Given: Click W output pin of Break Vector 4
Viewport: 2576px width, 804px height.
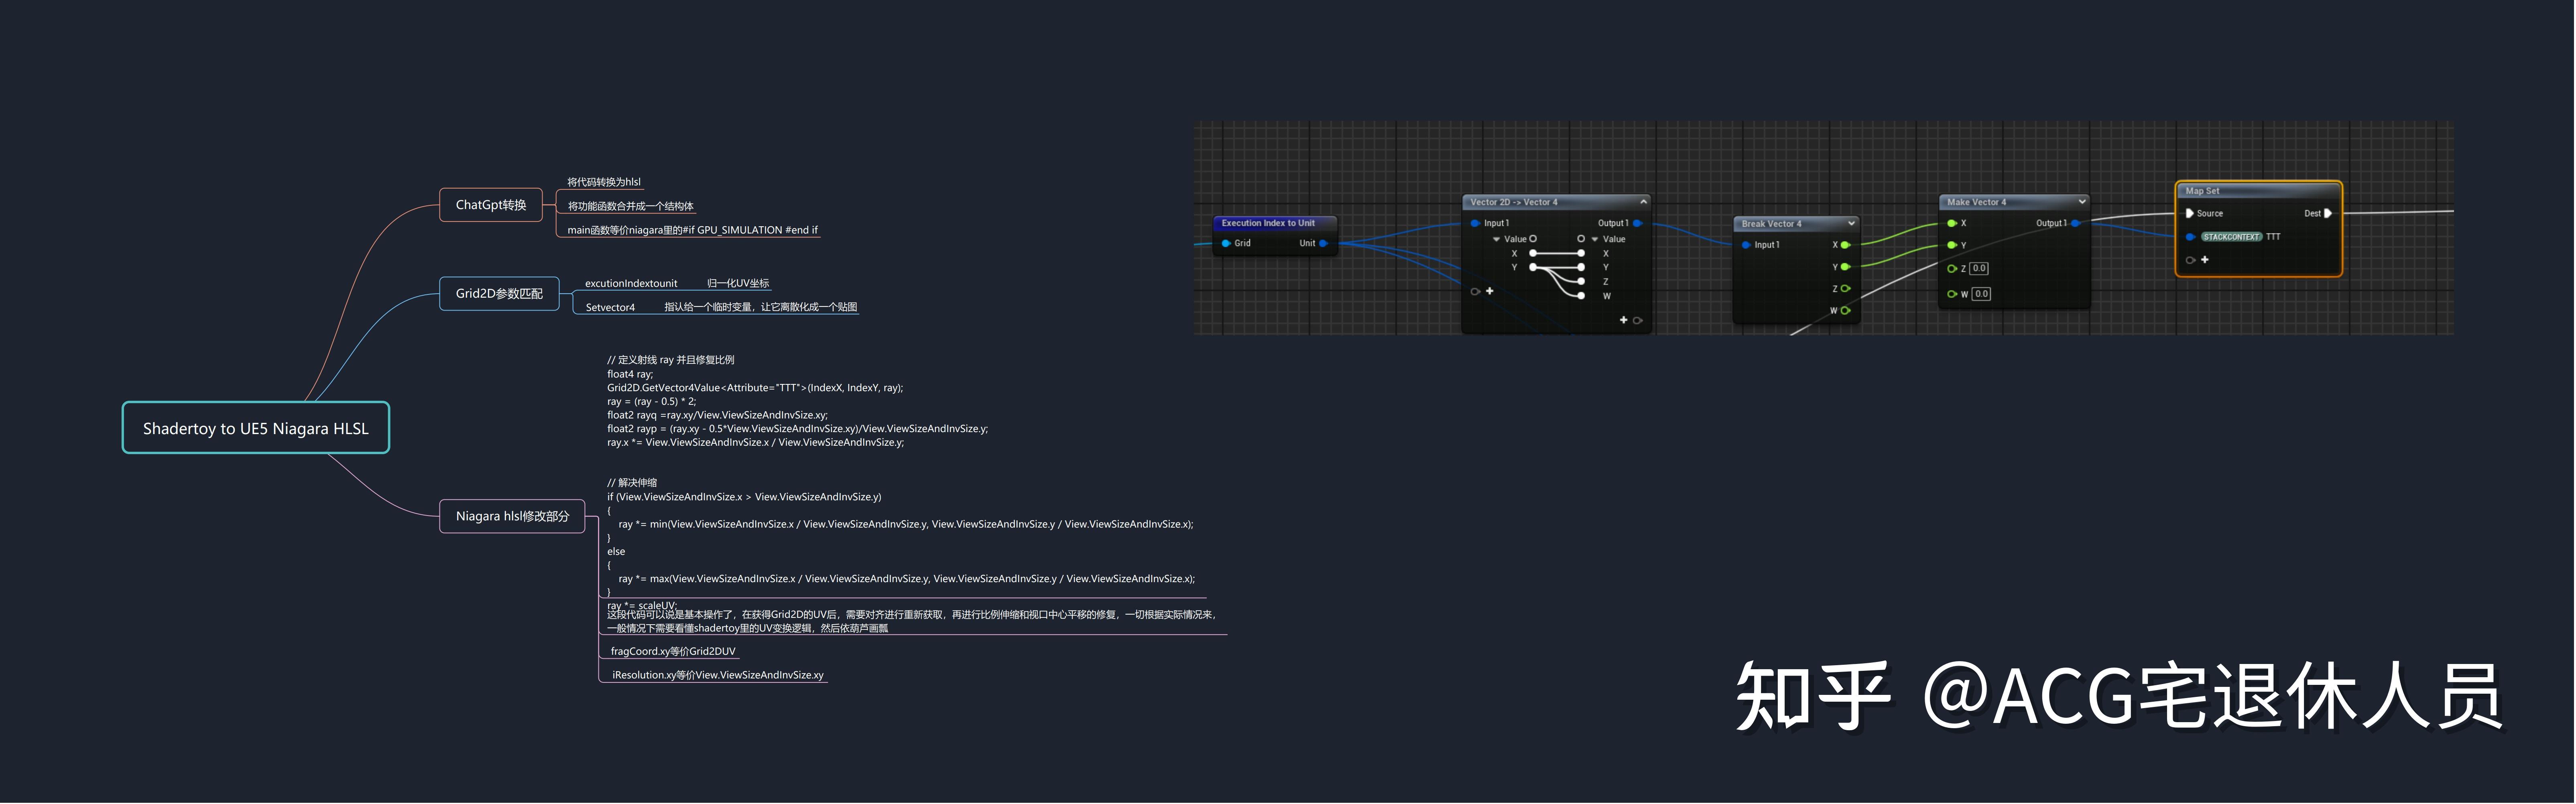Looking at the screenshot, I should [1845, 310].
